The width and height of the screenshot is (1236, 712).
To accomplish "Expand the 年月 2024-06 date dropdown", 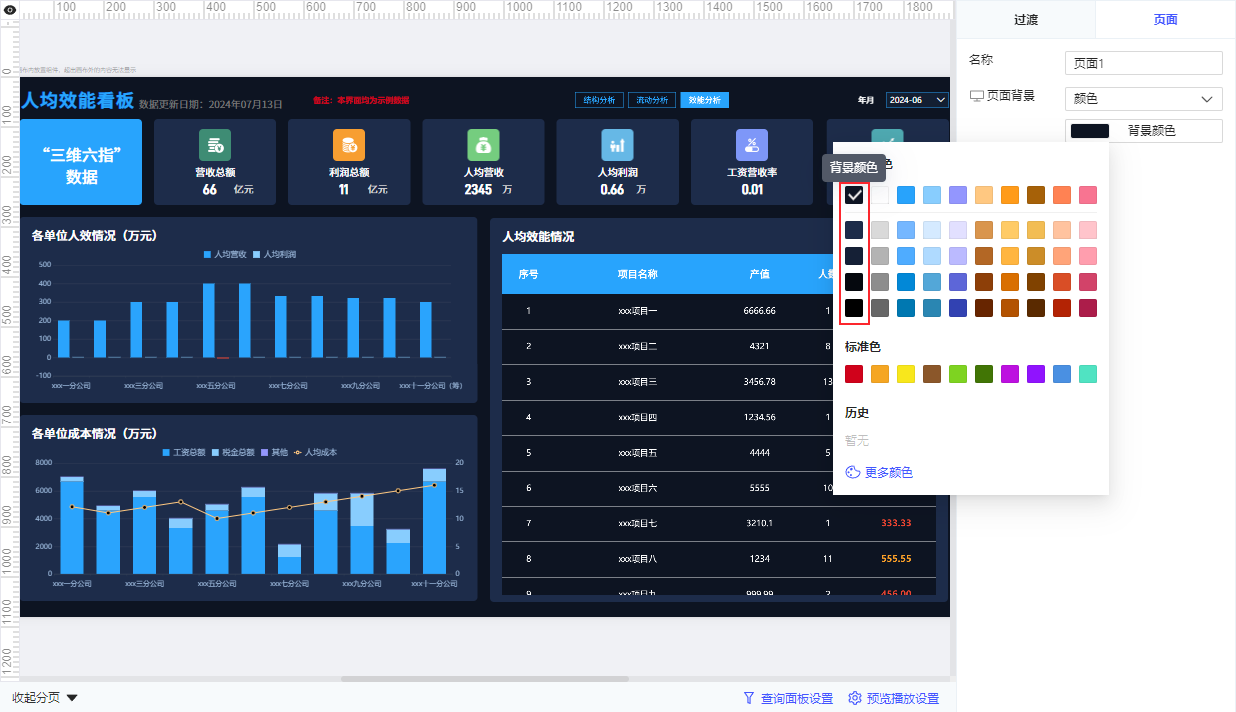I will click(918, 100).
